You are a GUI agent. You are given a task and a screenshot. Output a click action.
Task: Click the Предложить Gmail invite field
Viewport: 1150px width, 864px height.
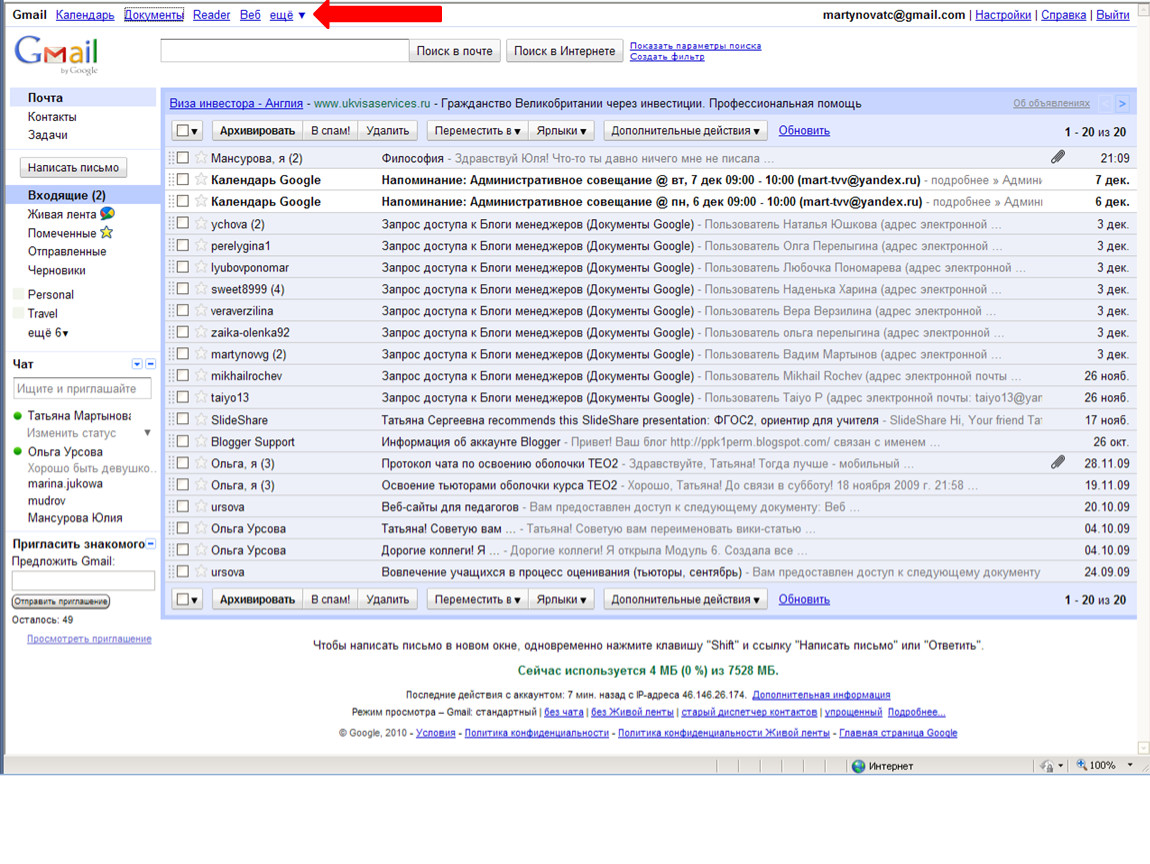[x=83, y=580]
